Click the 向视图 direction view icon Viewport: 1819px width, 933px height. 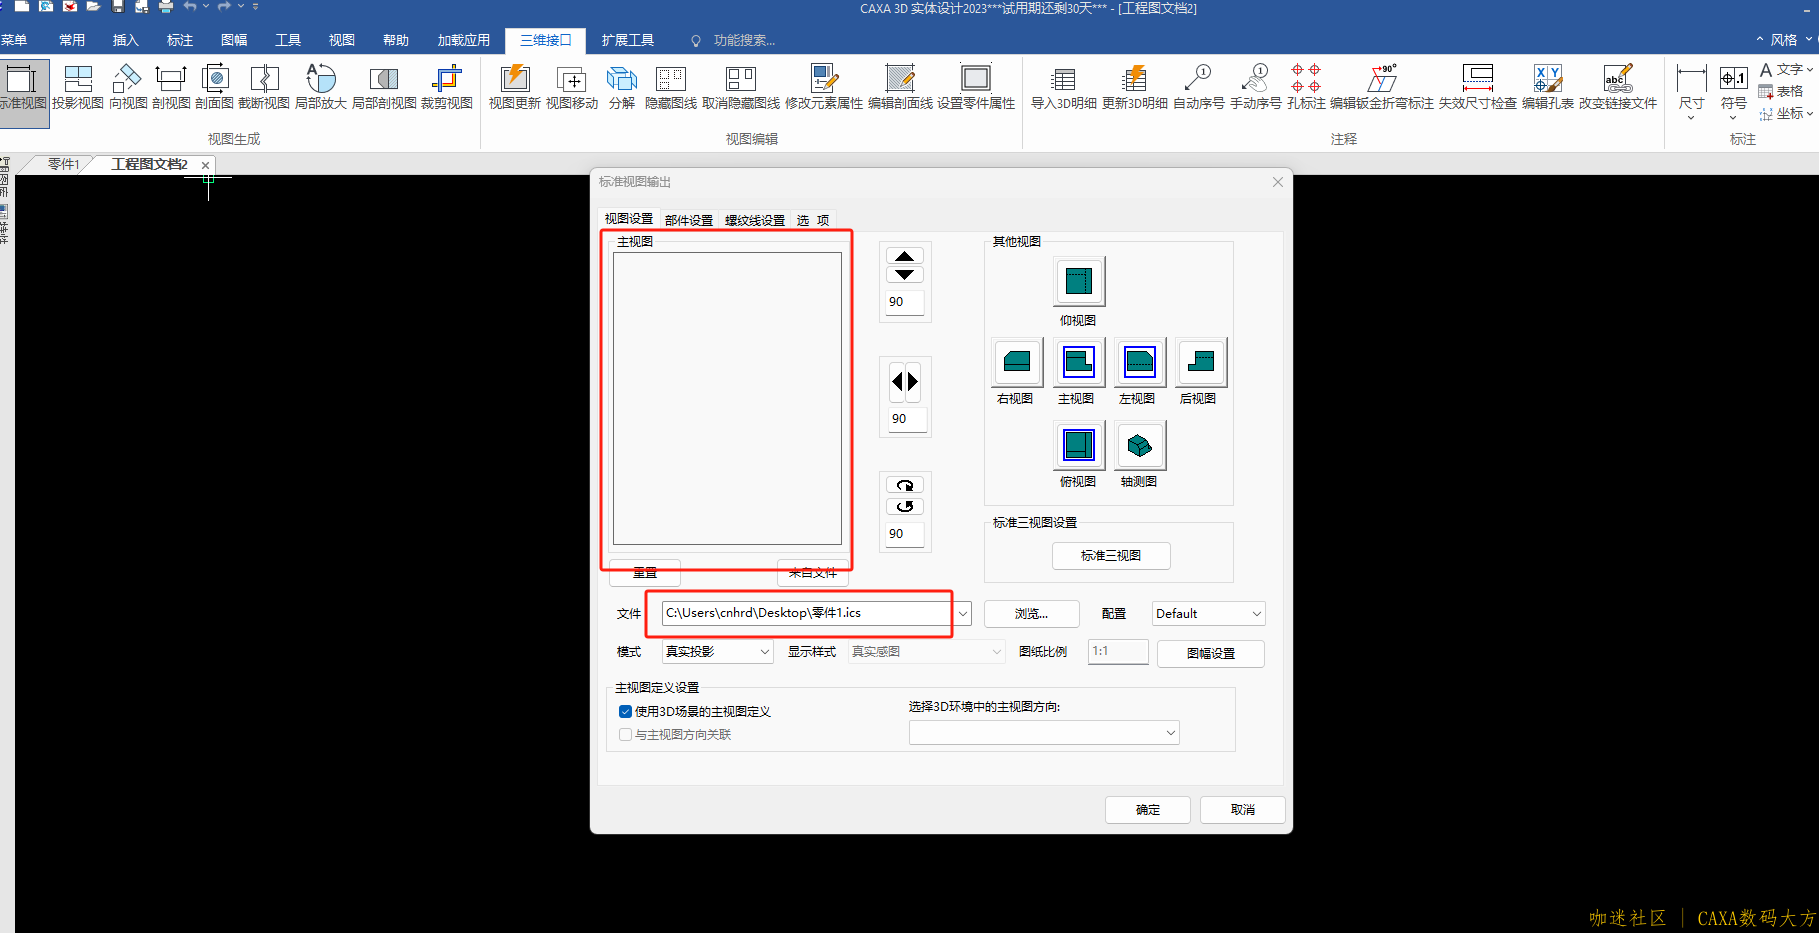pyautogui.click(x=128, y=88)
